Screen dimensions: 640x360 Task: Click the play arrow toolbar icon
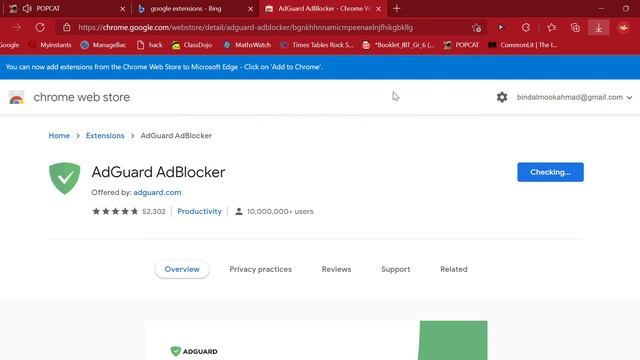[x=501, y=27]
